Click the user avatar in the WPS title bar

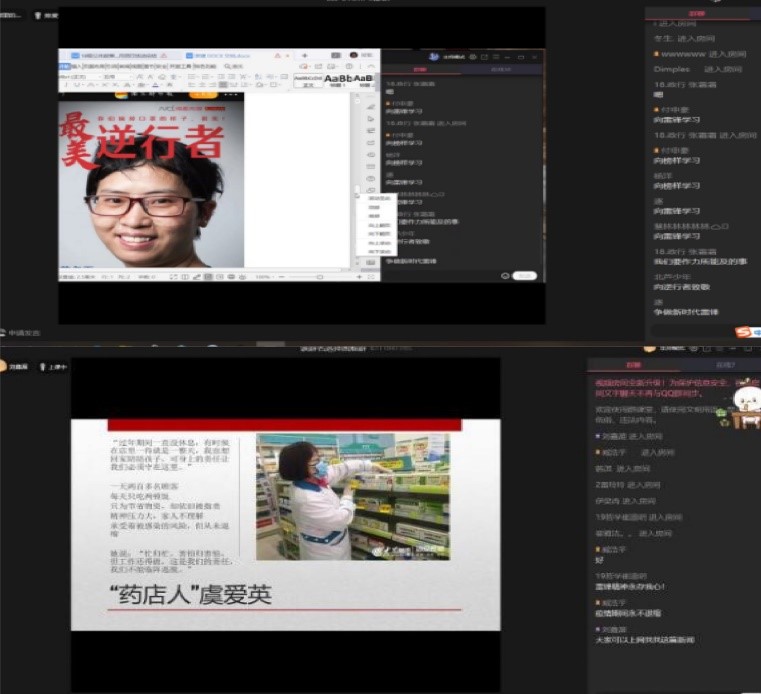[353, 55]
